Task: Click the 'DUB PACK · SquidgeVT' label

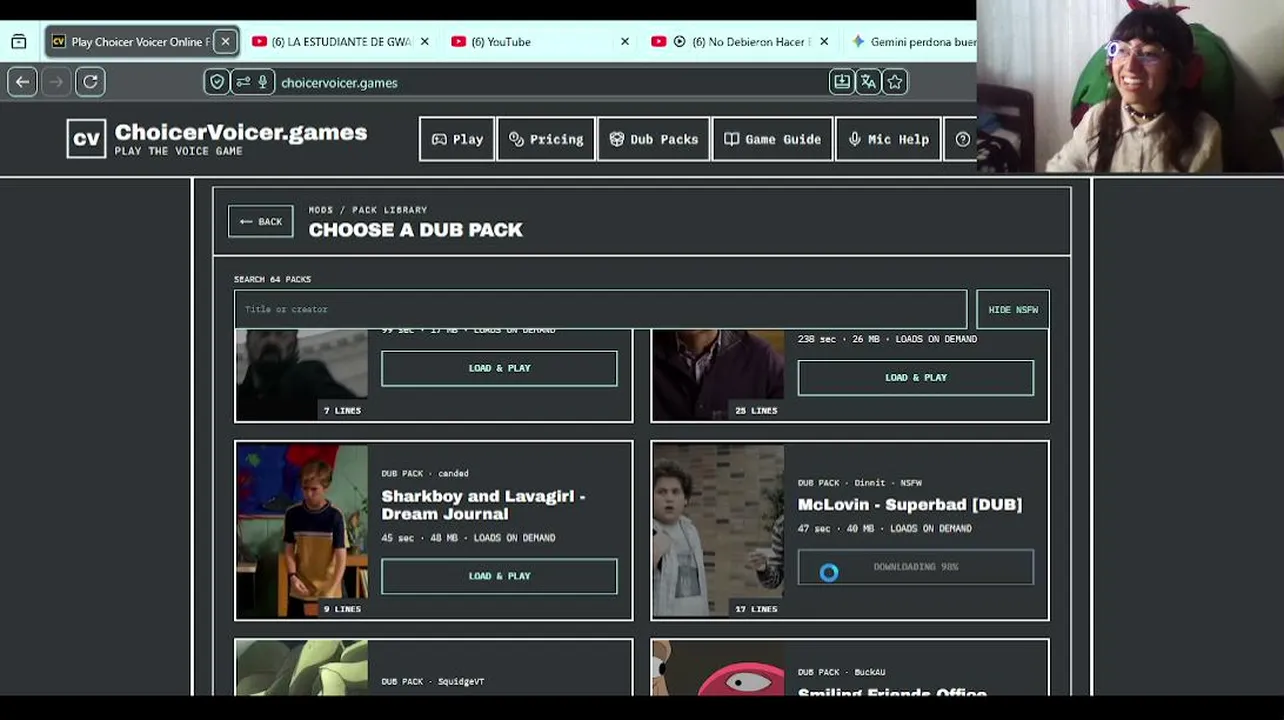Action: coord(432,682)
